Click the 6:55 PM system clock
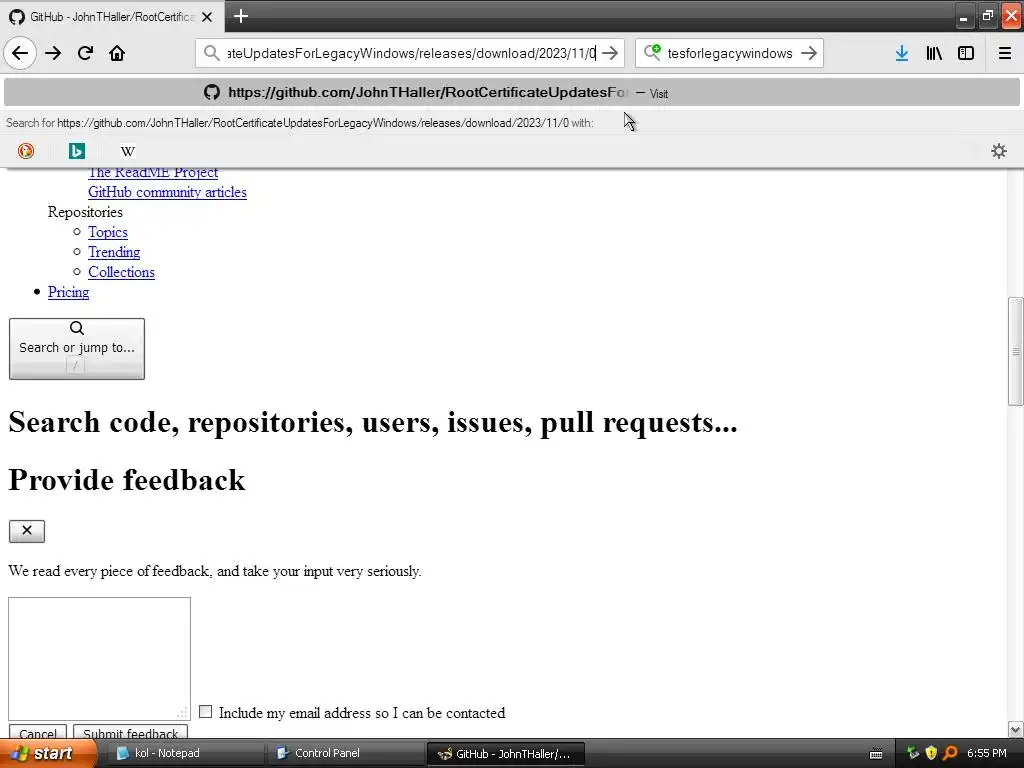Viewport: 1024px width, 768px height. click(x=986, y=753)
